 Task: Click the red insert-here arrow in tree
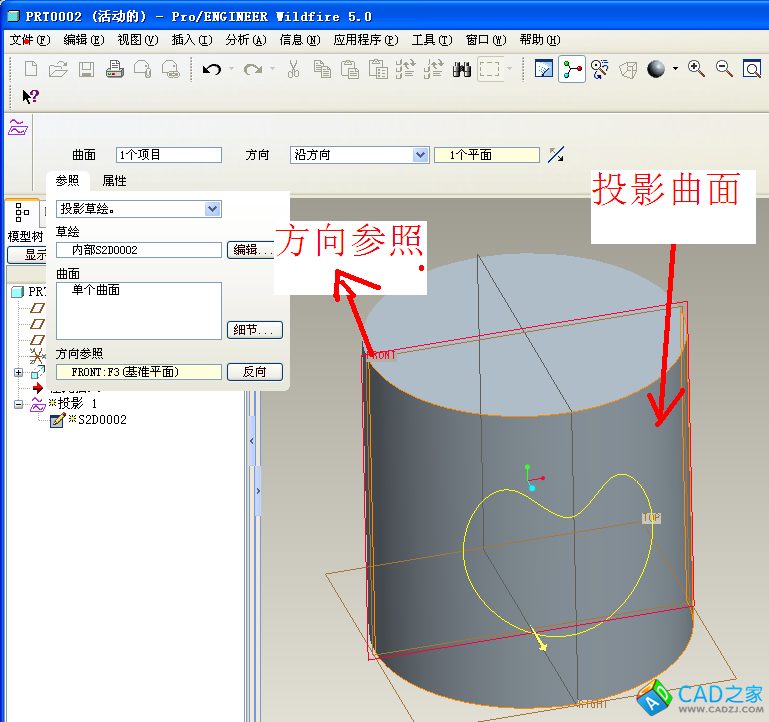[38, 388]
